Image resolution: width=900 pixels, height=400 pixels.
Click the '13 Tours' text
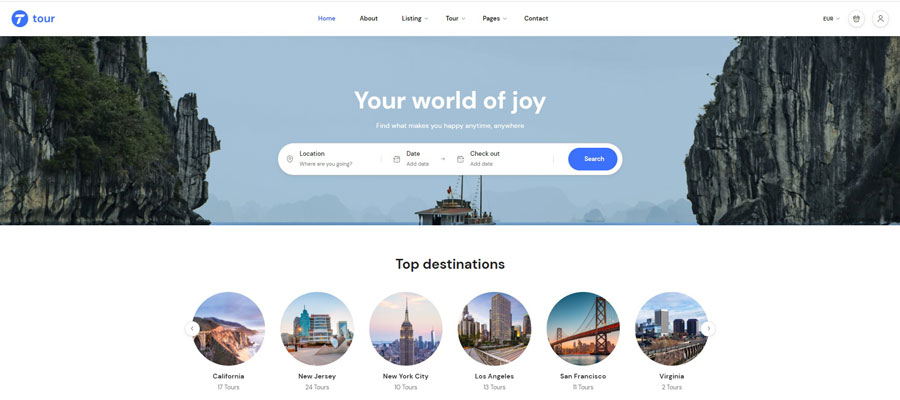[x=494, y=387]
